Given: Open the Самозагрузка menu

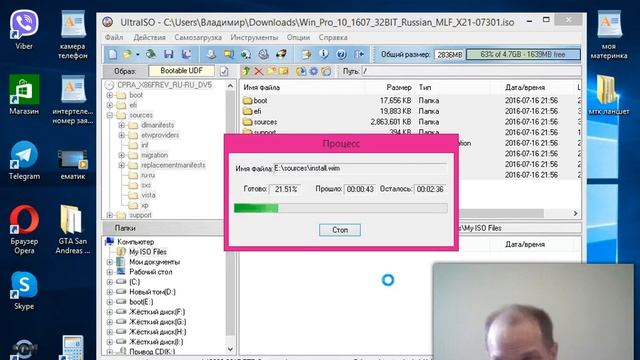Looking at the screenshot, I should click(x=198, y=37).
